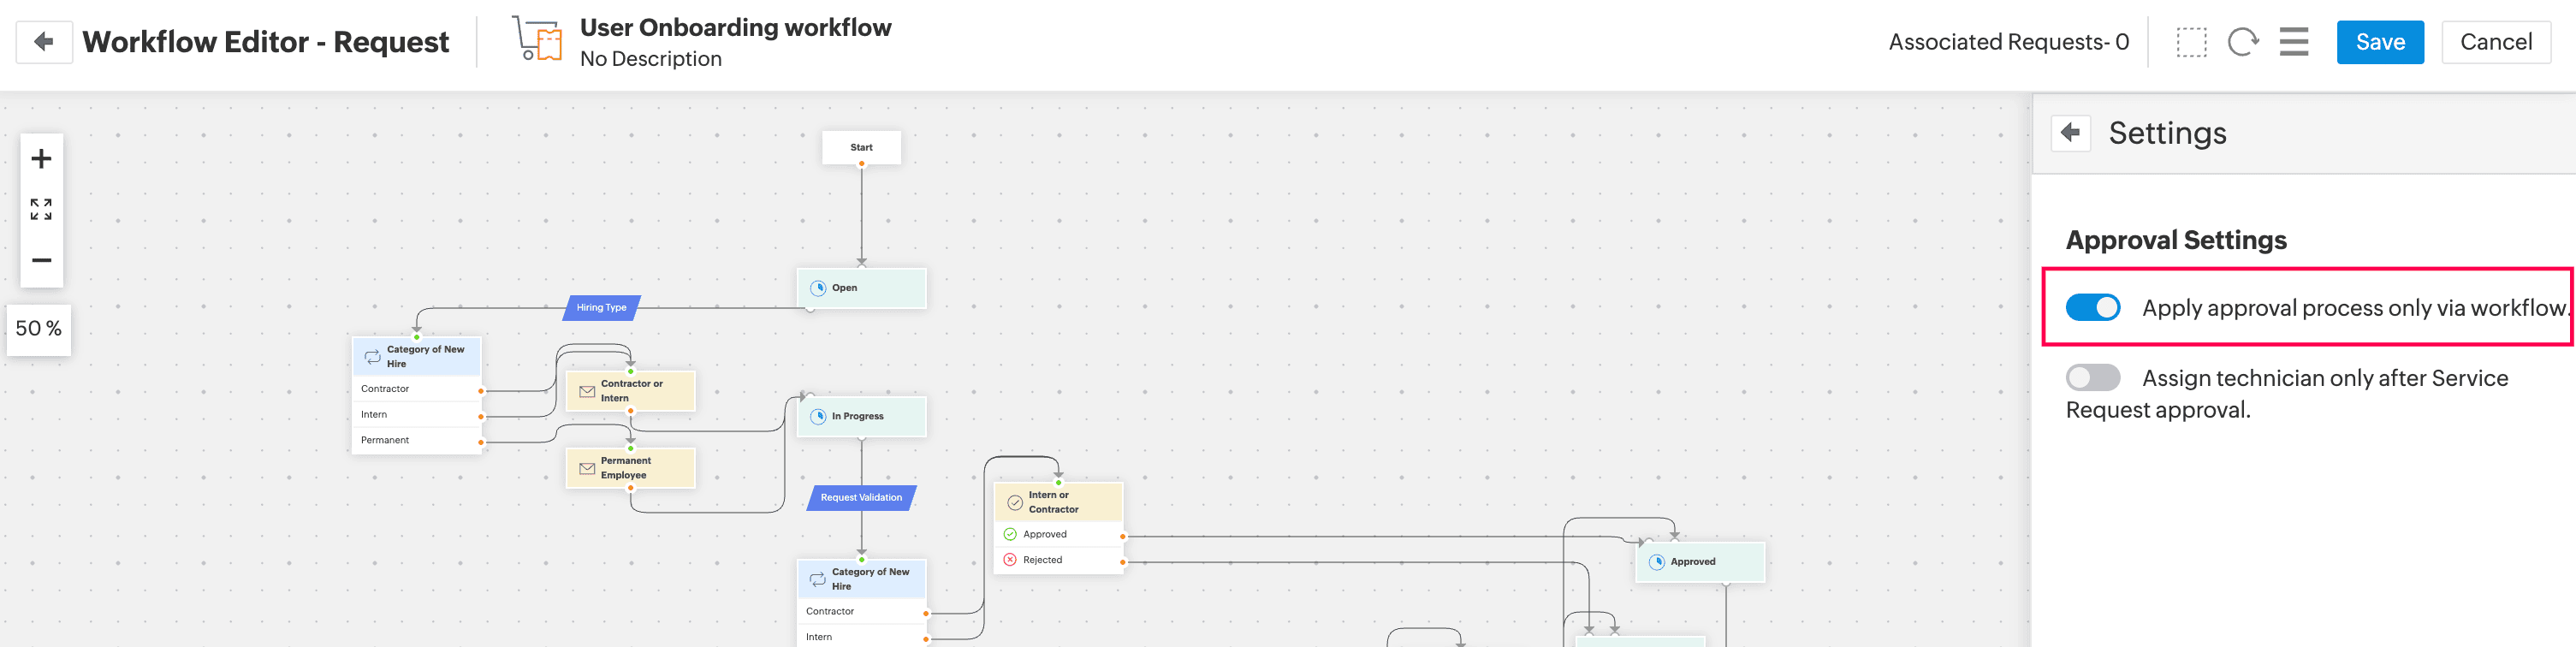
Task: Select Permanent row in Category of New Hire
Action: [417, 441]
